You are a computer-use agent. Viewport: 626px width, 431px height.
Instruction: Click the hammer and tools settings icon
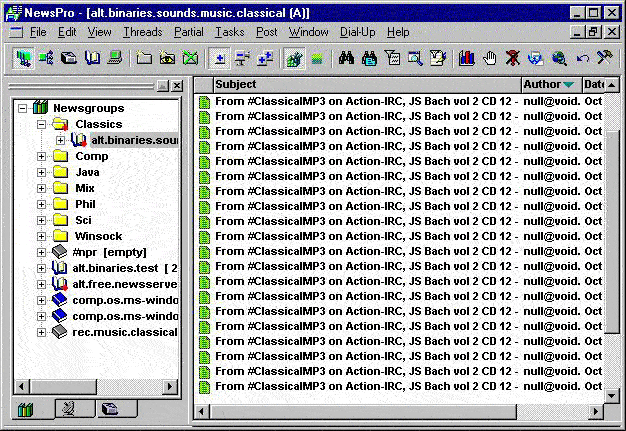point(605,59)
